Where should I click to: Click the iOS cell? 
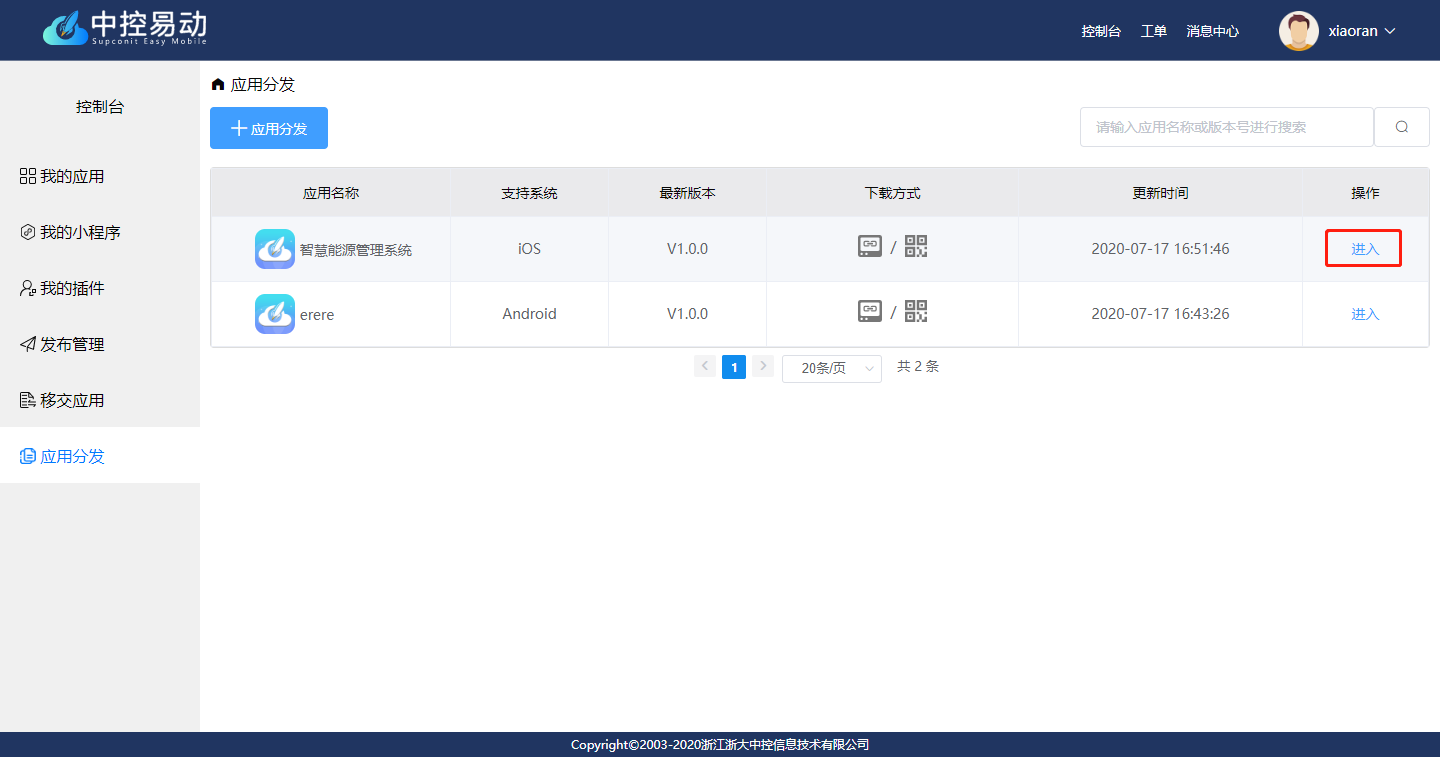click(529, 249)
